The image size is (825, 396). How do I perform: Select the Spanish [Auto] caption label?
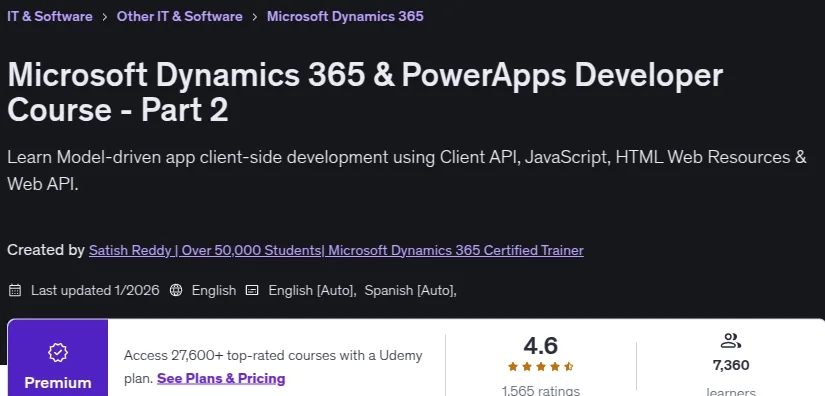410,290
